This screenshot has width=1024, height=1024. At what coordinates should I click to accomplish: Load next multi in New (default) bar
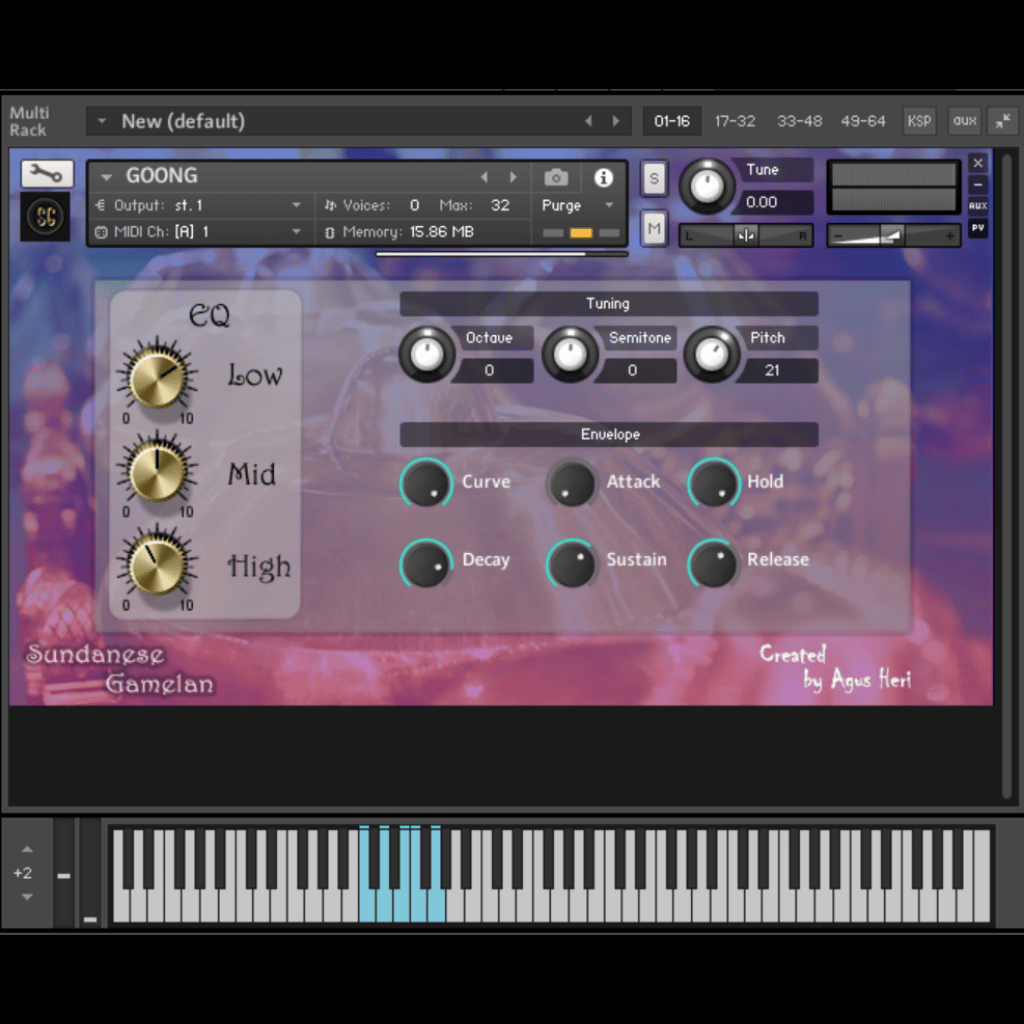tap(616, 121)
